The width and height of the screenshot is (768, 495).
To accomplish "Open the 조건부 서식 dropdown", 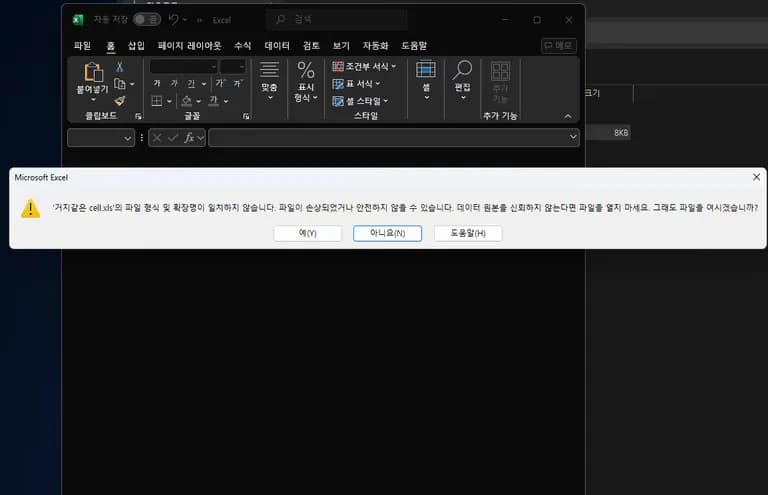I will (364, 67).
